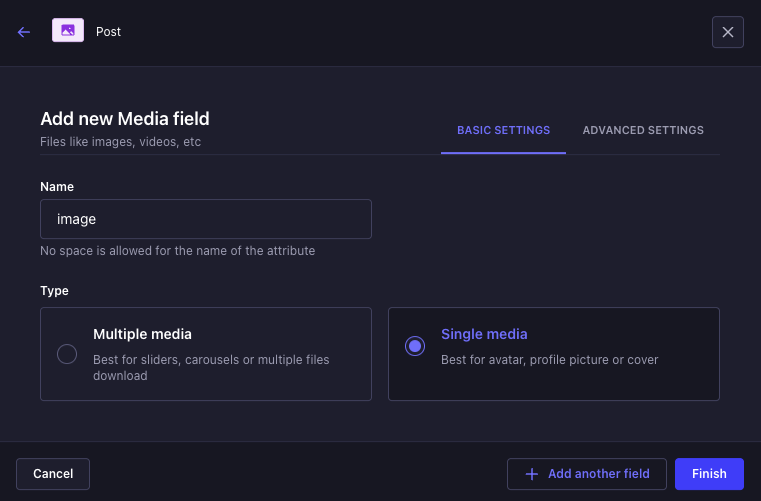The height and width of the screenshot is (501, 761).
Task: Close the dialog with the X icon
Action: tap(727, 32)
